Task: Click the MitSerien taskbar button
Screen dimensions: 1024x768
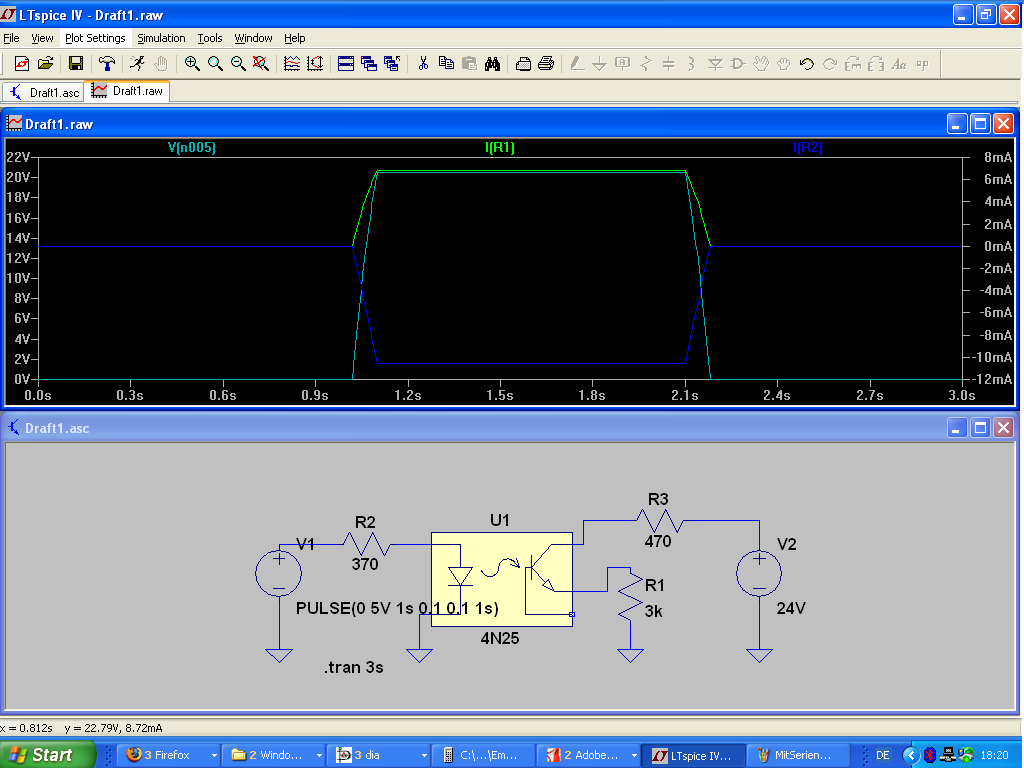Action: [798, 755]
